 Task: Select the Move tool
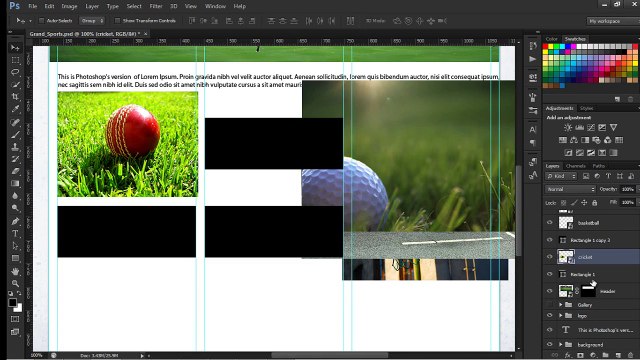pos(15,48)
